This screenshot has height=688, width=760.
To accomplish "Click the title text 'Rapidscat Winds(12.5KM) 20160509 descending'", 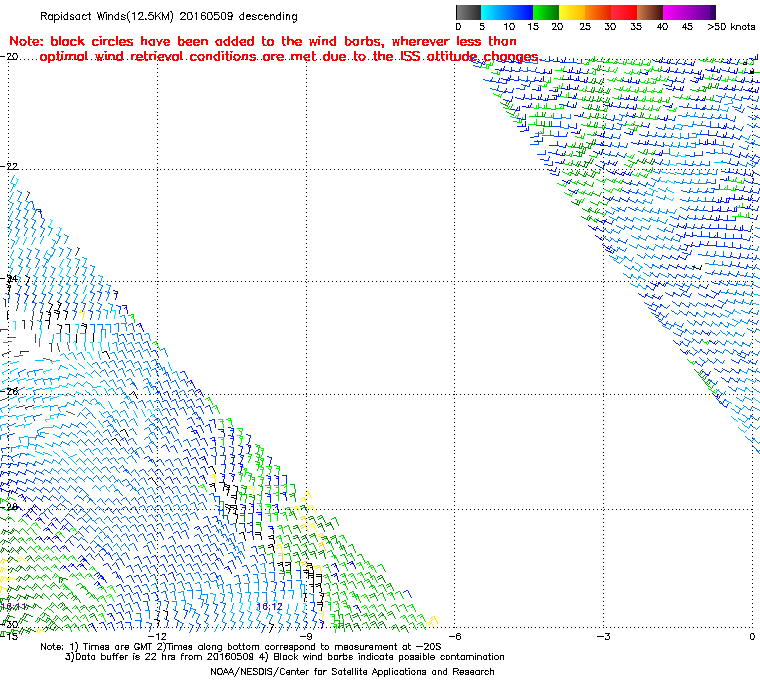I will coord(169,16).
